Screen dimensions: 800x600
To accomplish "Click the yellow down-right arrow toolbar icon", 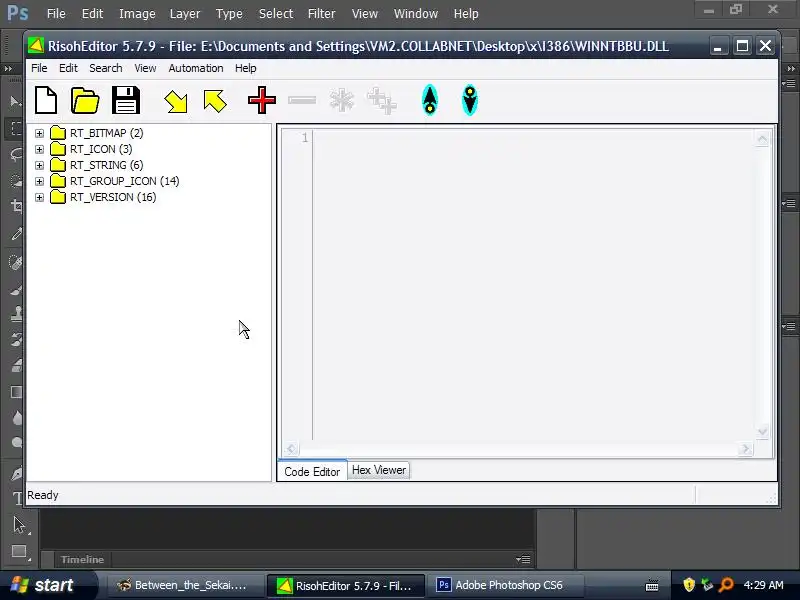I will point(176,101).
